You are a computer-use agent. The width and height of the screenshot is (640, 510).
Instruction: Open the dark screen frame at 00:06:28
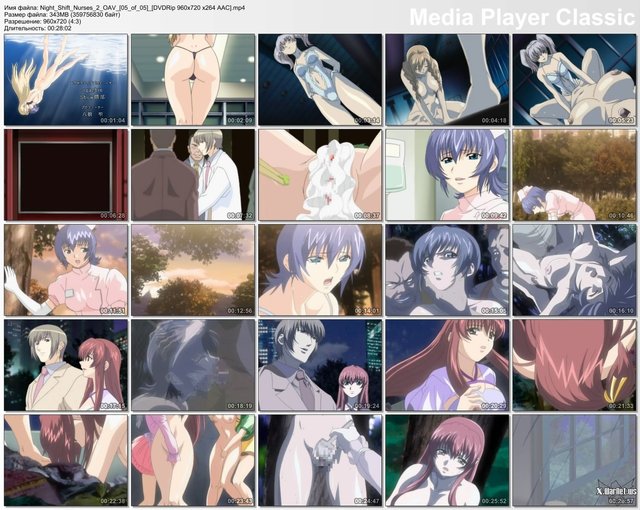coord(66,175)
